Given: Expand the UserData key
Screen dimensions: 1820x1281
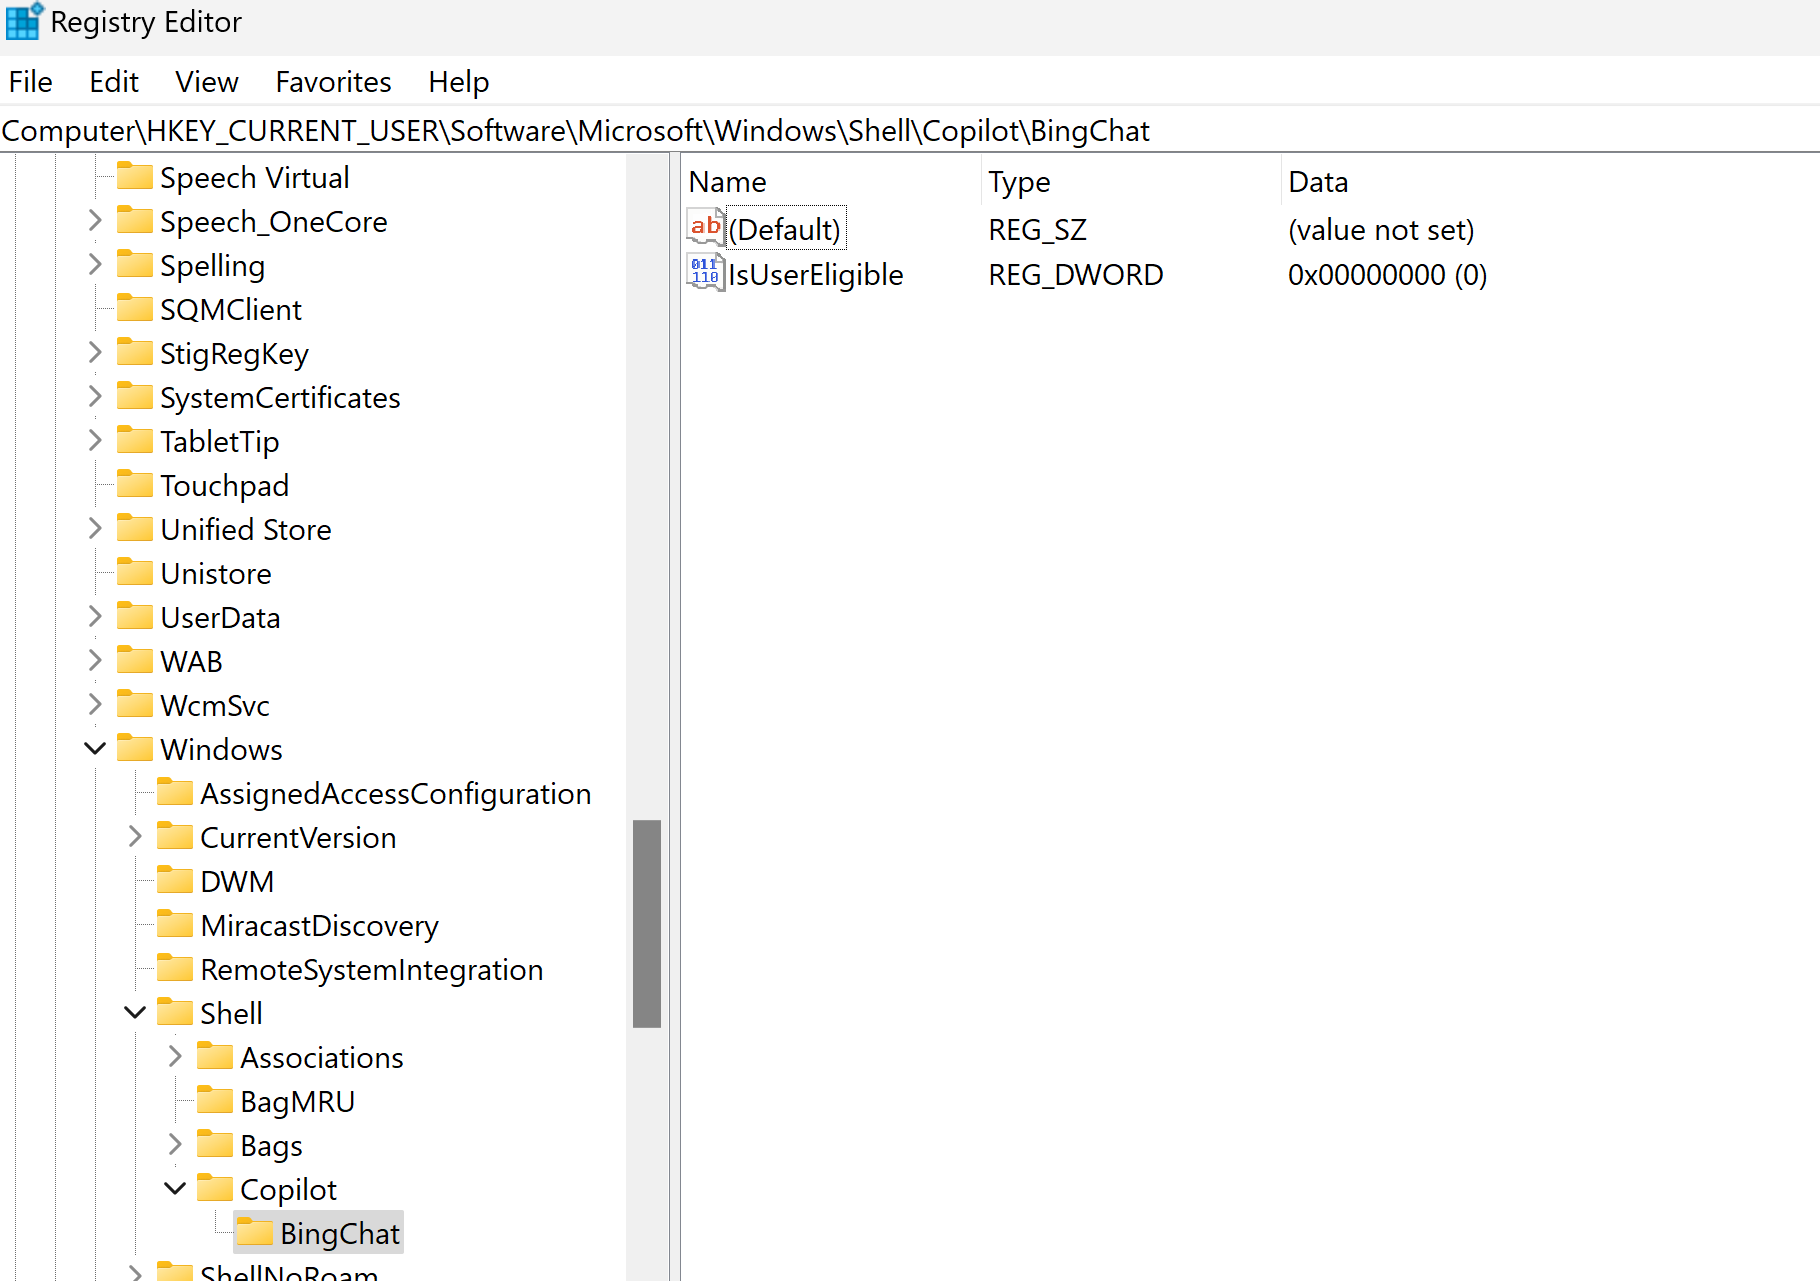Looking at the screenshot, I should tap(95, 617).
